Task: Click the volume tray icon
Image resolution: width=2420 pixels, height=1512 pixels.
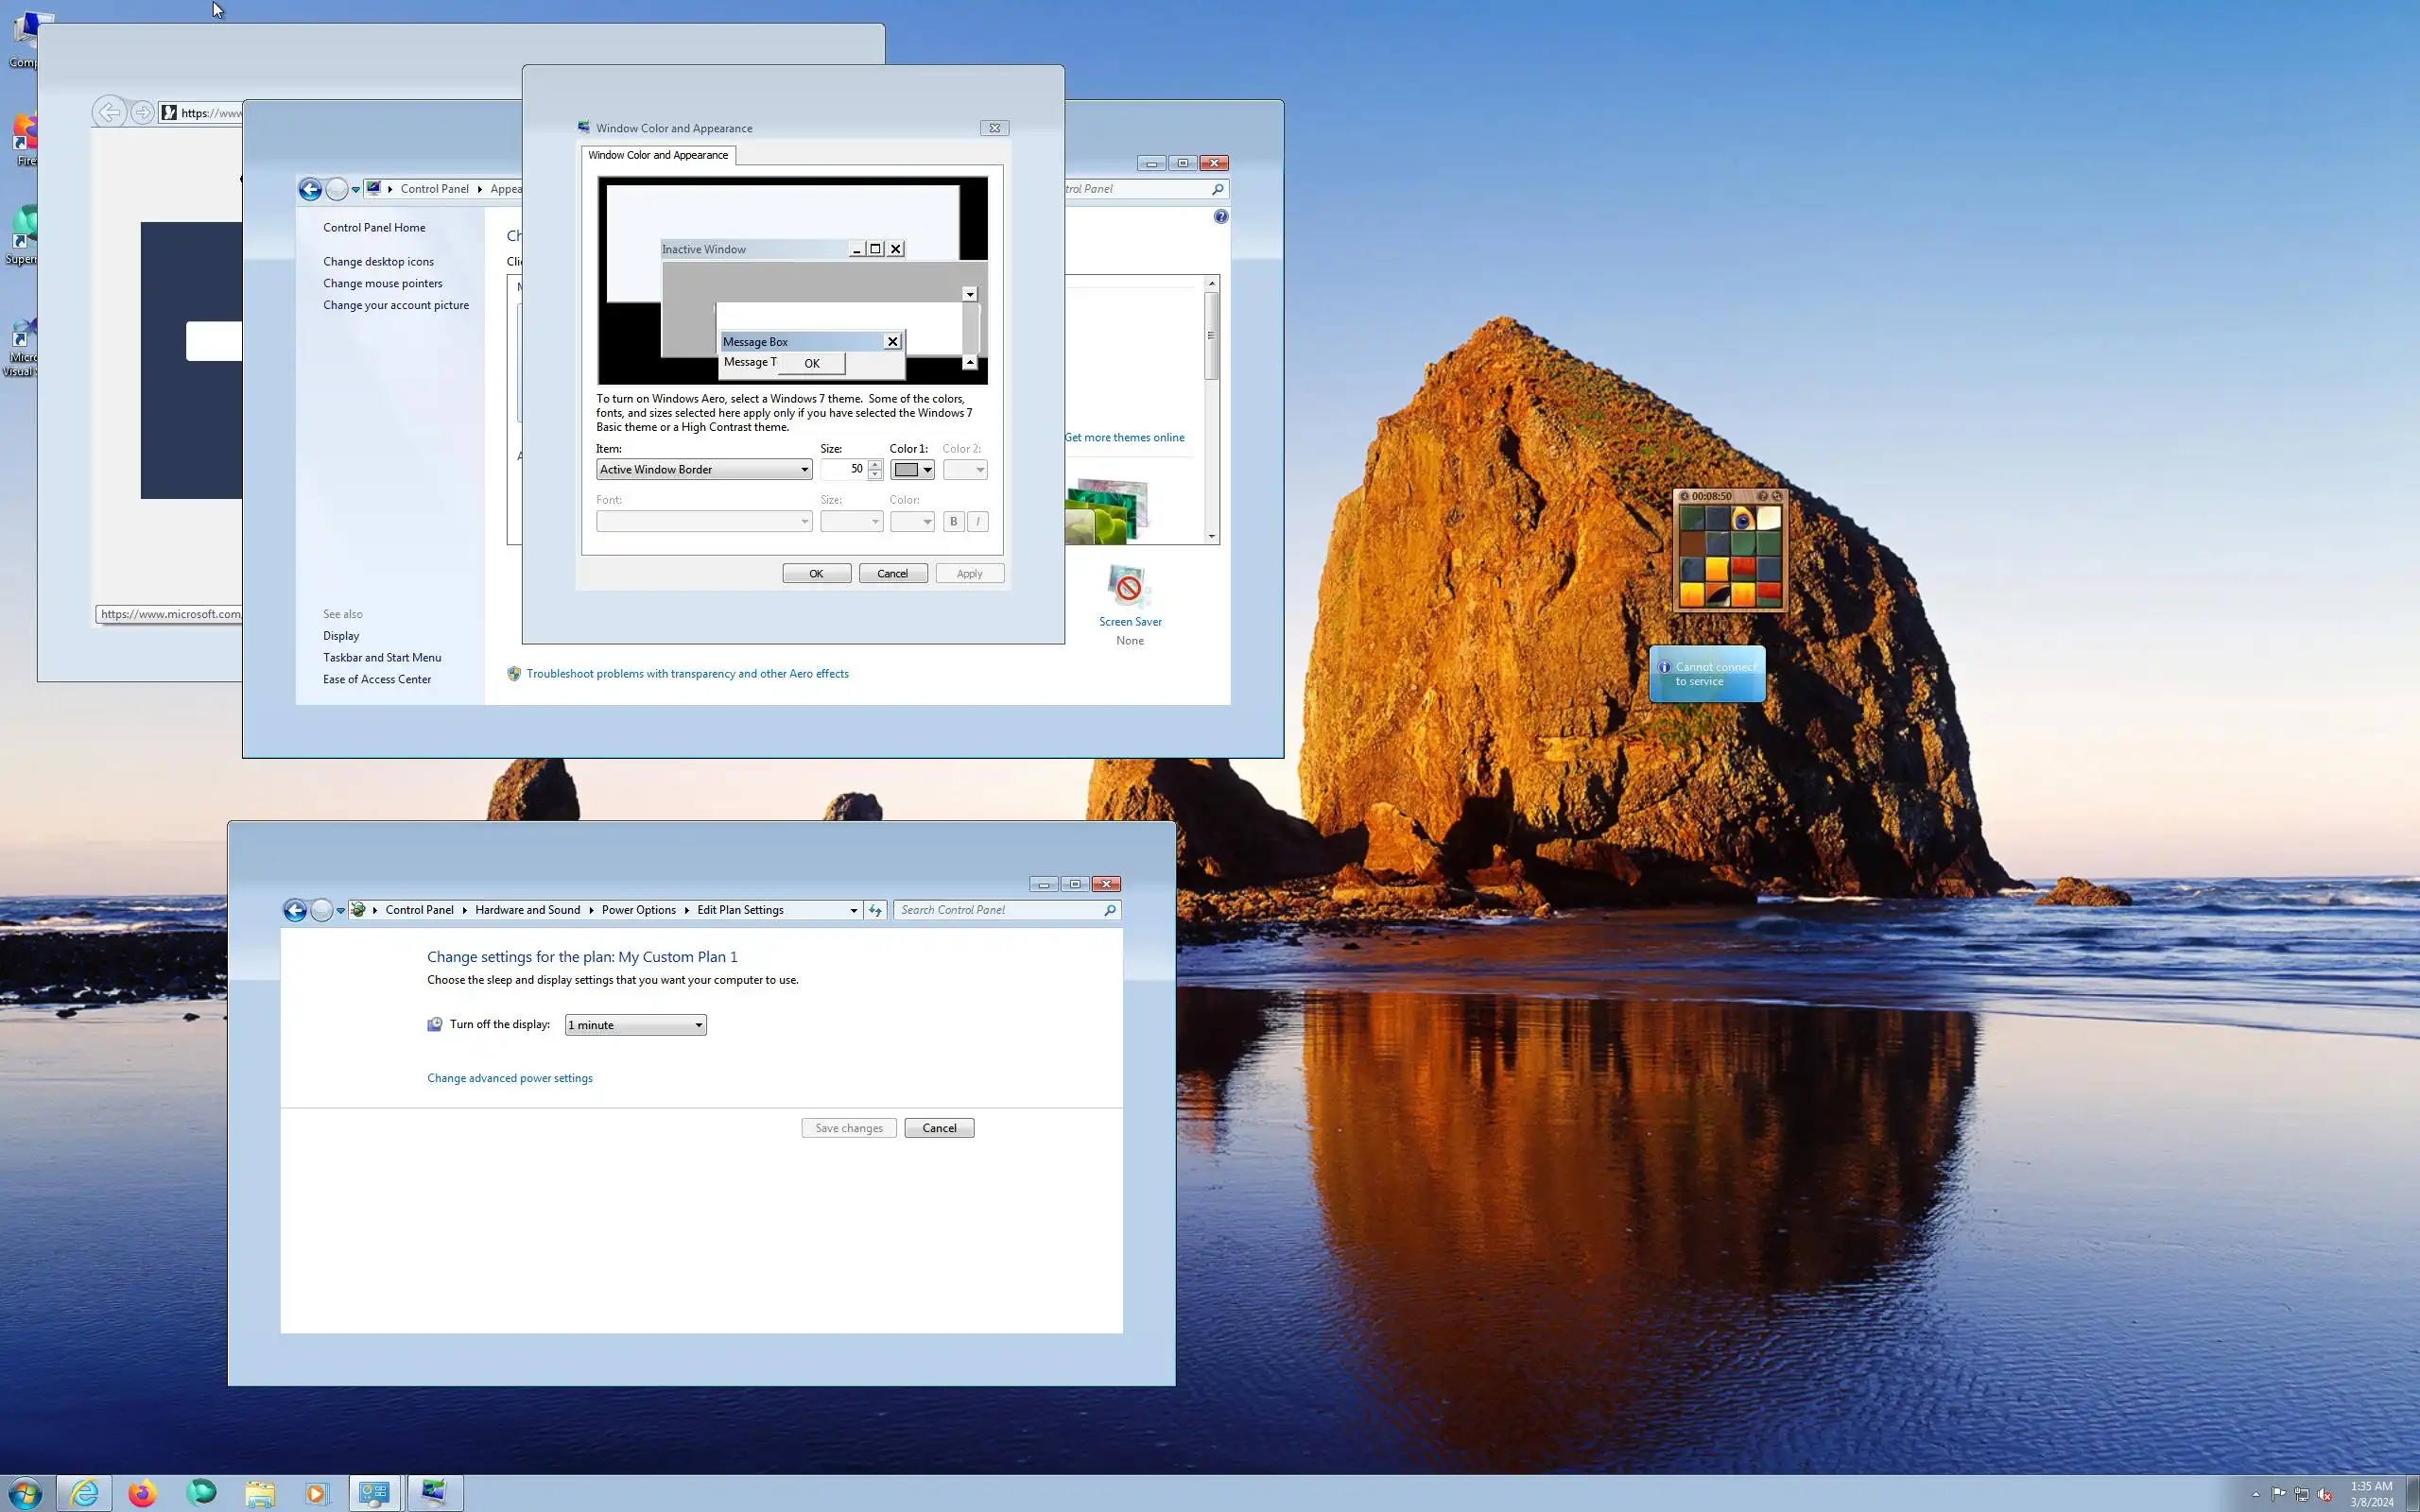Action: pyautogui.click(x=2325, y=1494)
